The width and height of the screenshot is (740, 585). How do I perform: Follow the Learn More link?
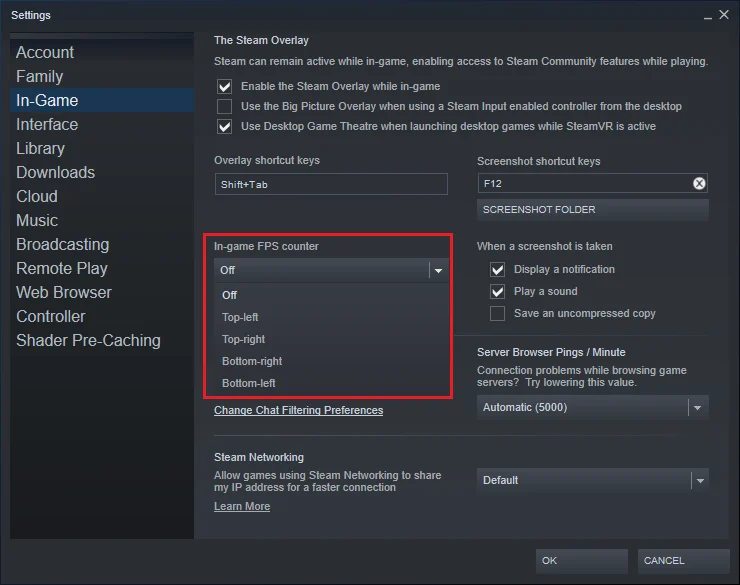pyautogui.click(x=242, y=506)
